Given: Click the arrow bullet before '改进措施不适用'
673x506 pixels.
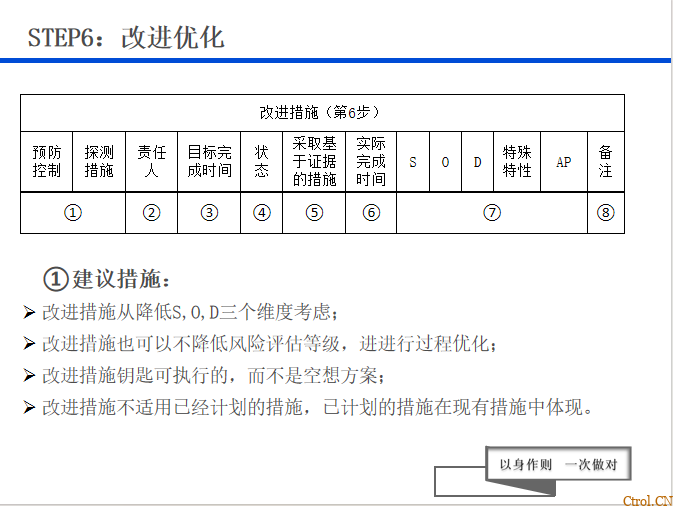Looking at the screenshot, I should click(x=29, y=406).
